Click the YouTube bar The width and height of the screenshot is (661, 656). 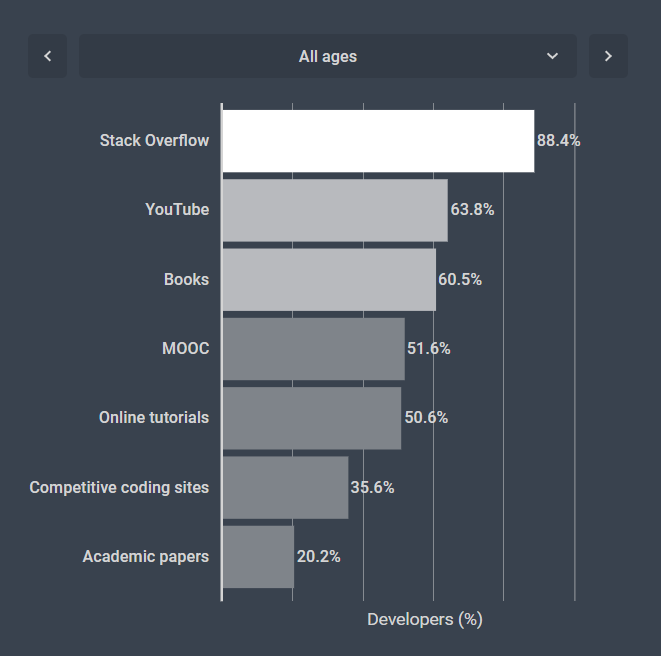(334, 210)
